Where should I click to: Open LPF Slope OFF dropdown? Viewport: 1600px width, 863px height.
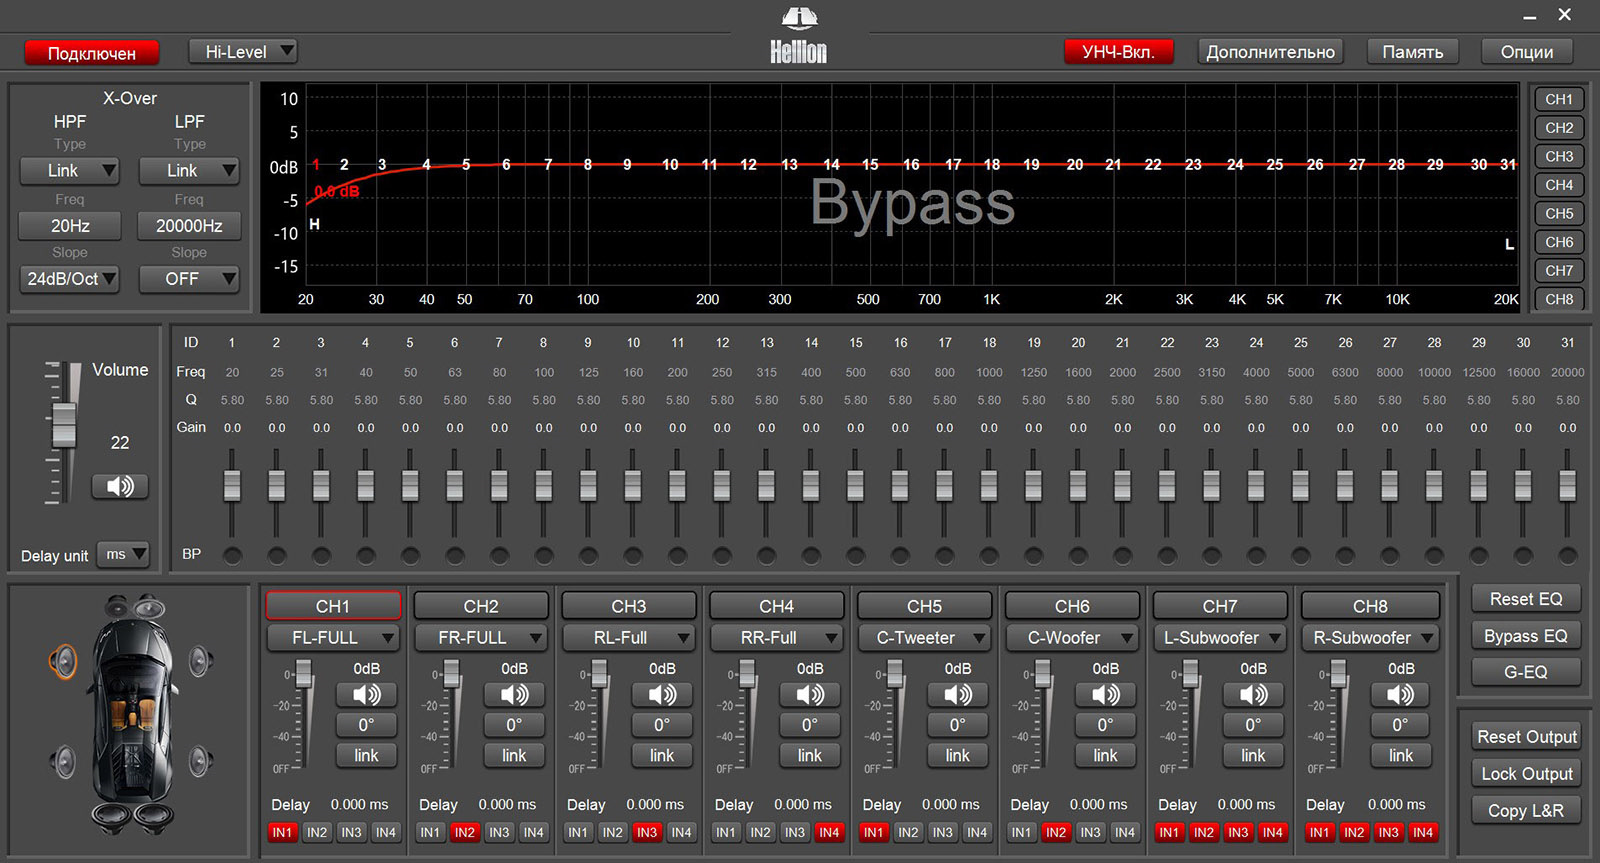click(x=189, y=279)
